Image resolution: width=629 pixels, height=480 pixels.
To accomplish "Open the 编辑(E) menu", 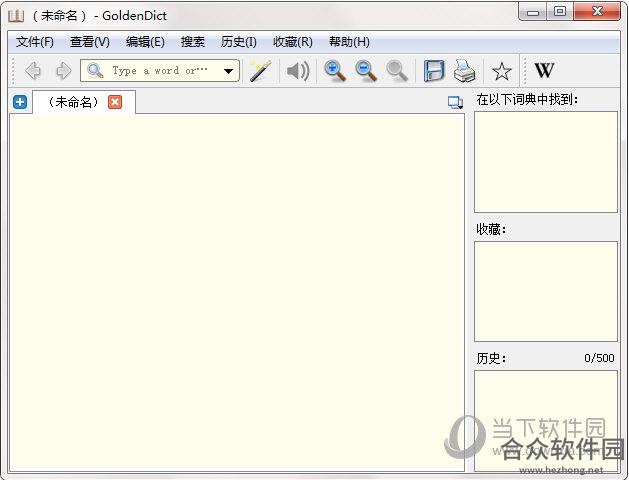I will (145, 42).
